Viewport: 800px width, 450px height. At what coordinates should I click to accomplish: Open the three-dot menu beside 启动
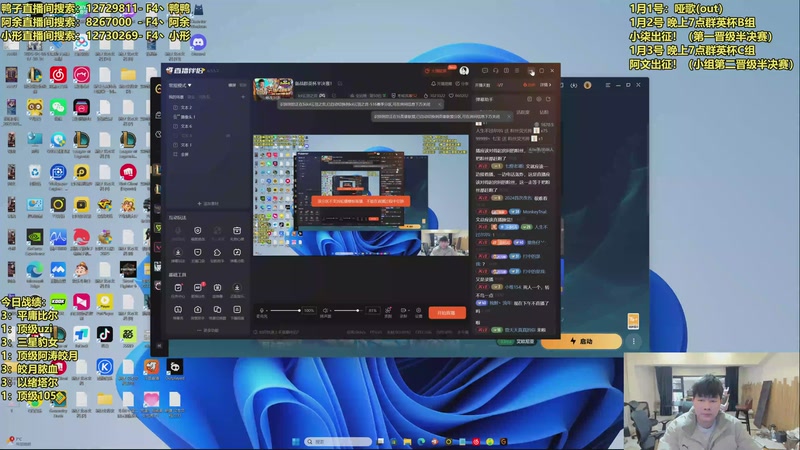pyautogui.click(x=634, y=341)
